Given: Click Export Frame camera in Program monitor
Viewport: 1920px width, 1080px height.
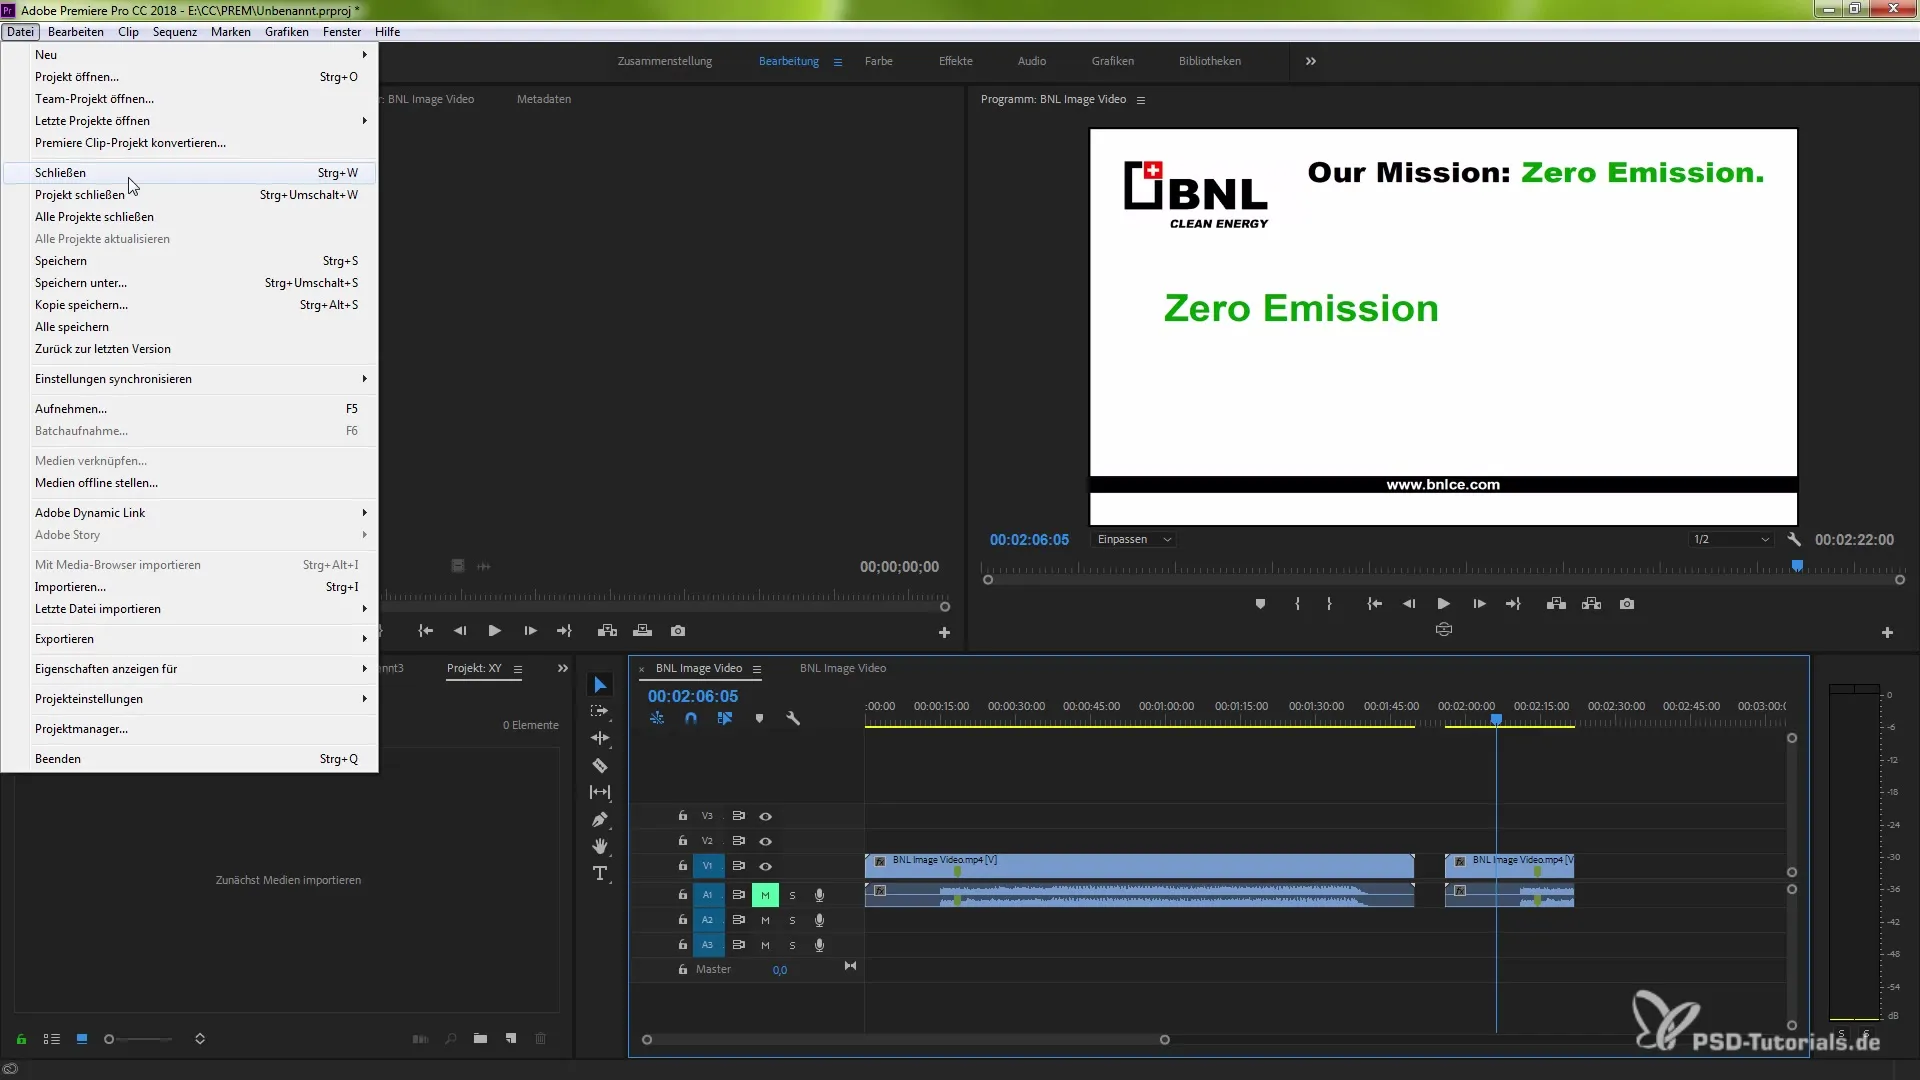Looking at the screenshot, I should (1627, 604).
